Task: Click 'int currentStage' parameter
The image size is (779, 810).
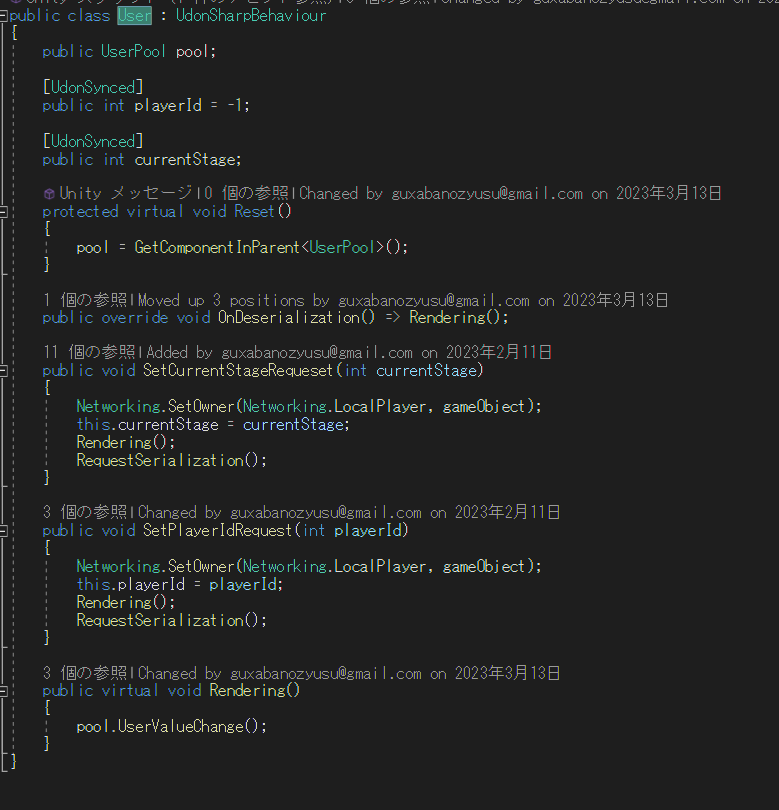Action: pyautogui.click(x=411, y=370)
